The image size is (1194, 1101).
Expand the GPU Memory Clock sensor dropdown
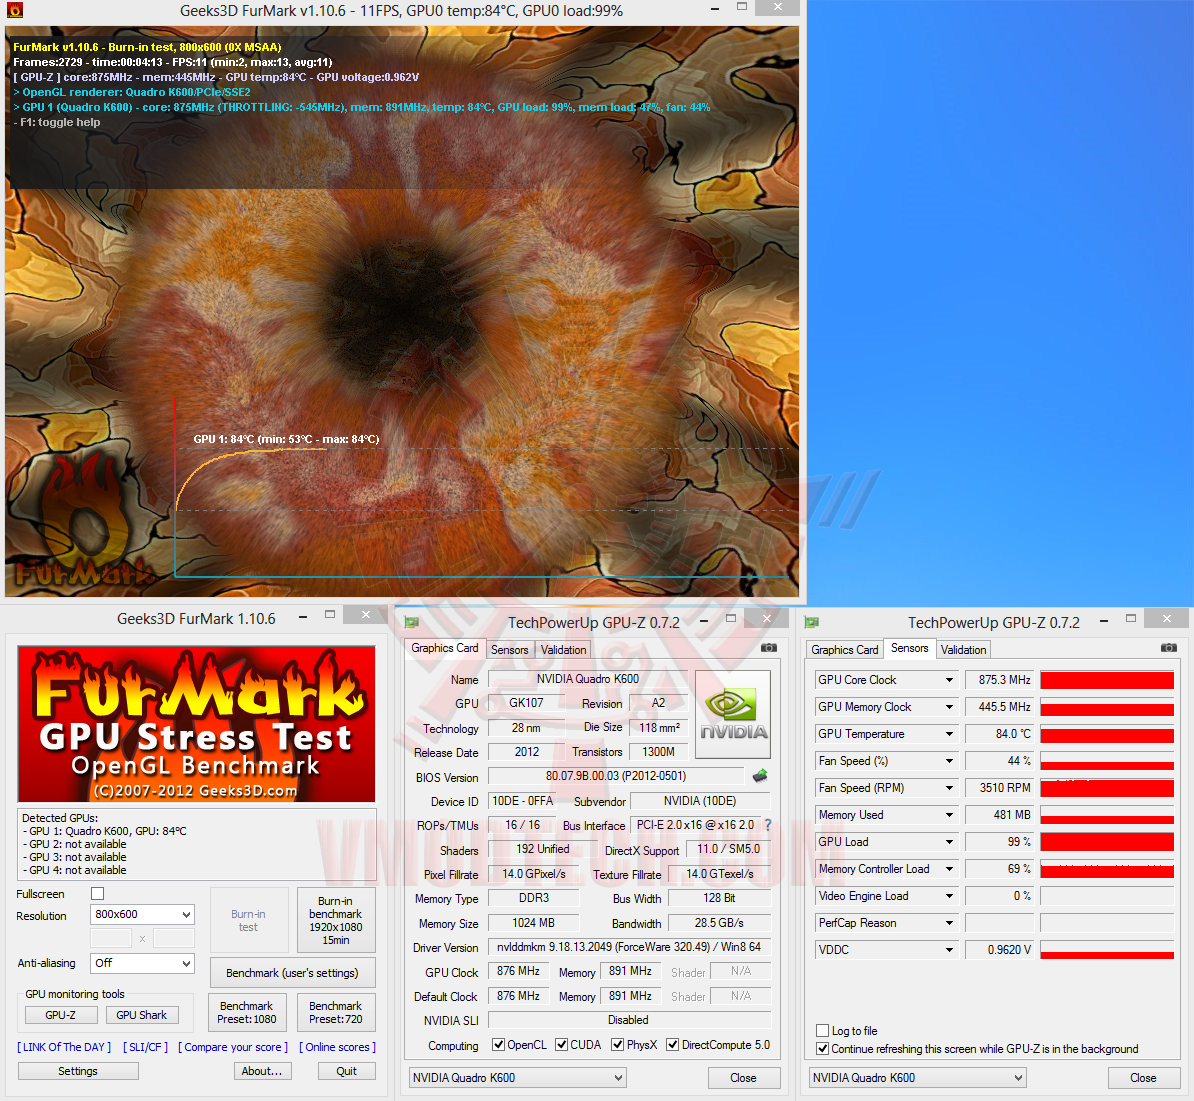coord(950,707)
